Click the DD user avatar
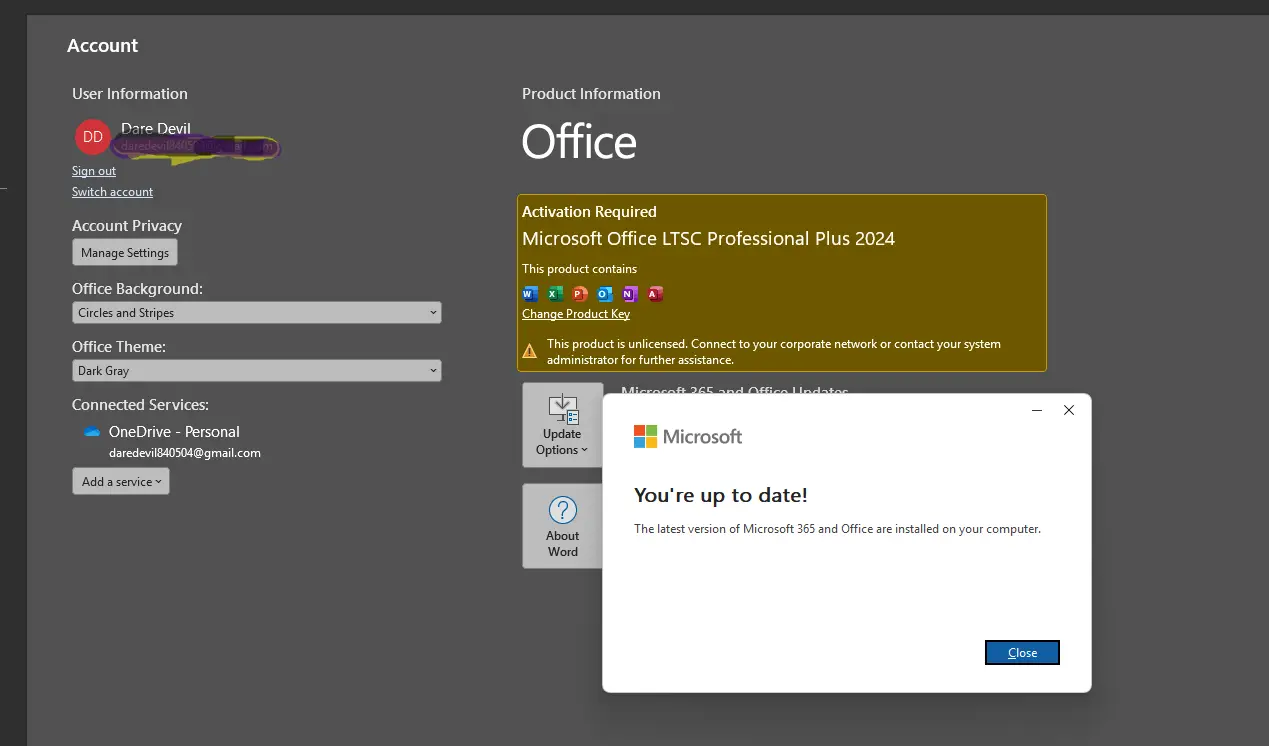Image resolution: width=1269 pixels, height=746 pixels. click(x=93, y=137)
